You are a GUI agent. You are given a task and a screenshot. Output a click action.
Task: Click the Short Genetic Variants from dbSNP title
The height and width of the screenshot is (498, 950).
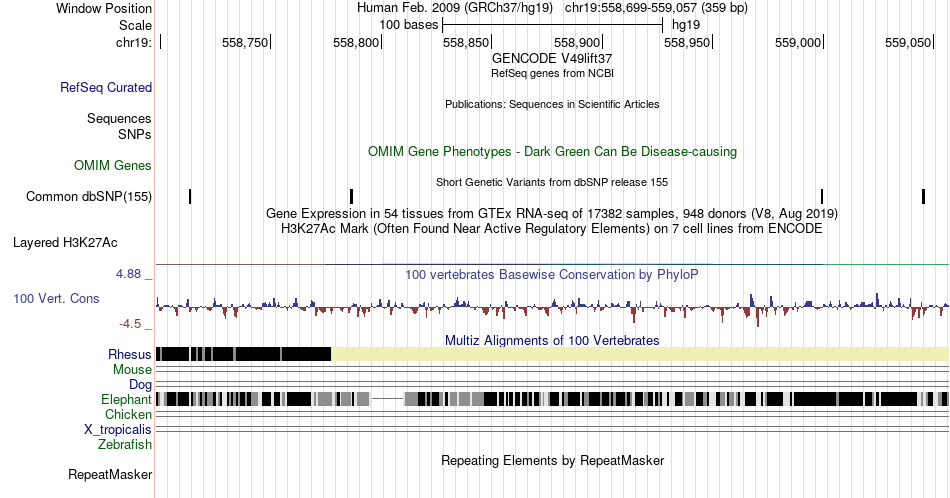pyautogui.click(x=552, y=182)
